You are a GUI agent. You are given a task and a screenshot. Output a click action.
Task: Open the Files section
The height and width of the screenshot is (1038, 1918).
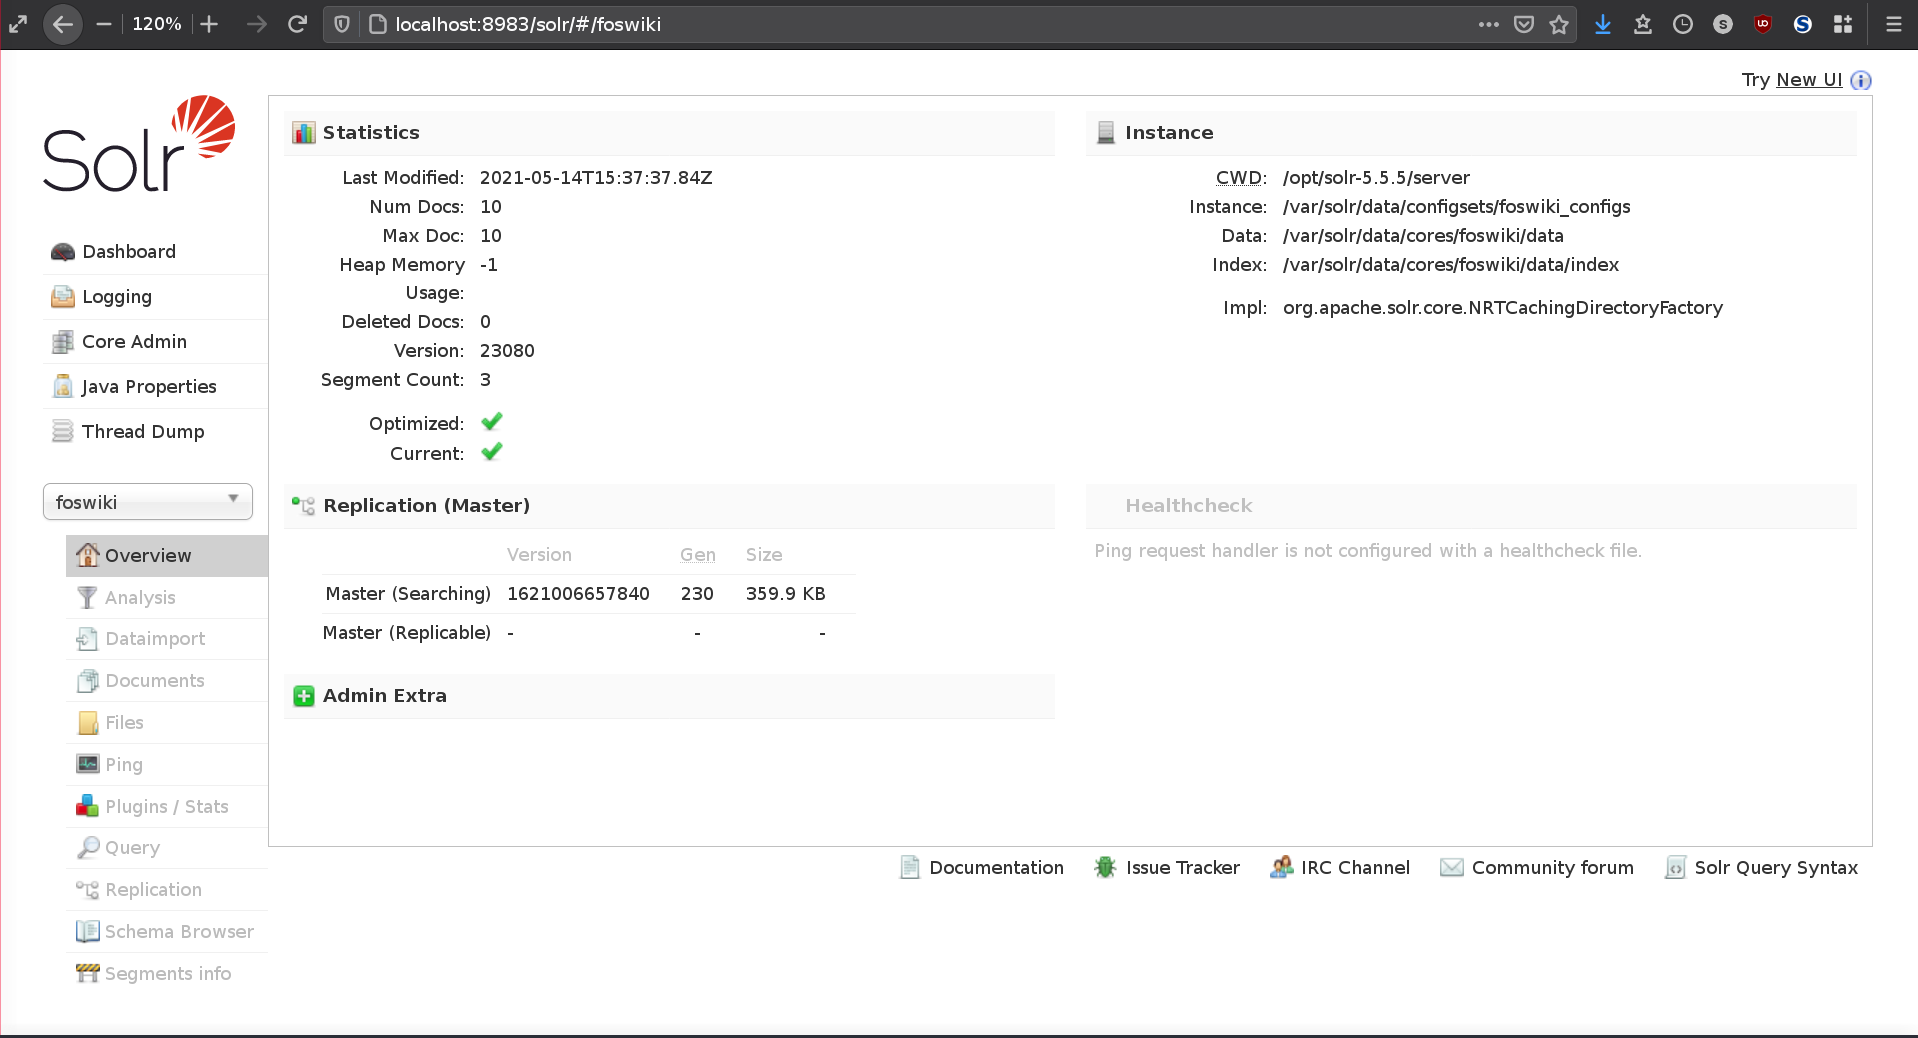[125, 723]
